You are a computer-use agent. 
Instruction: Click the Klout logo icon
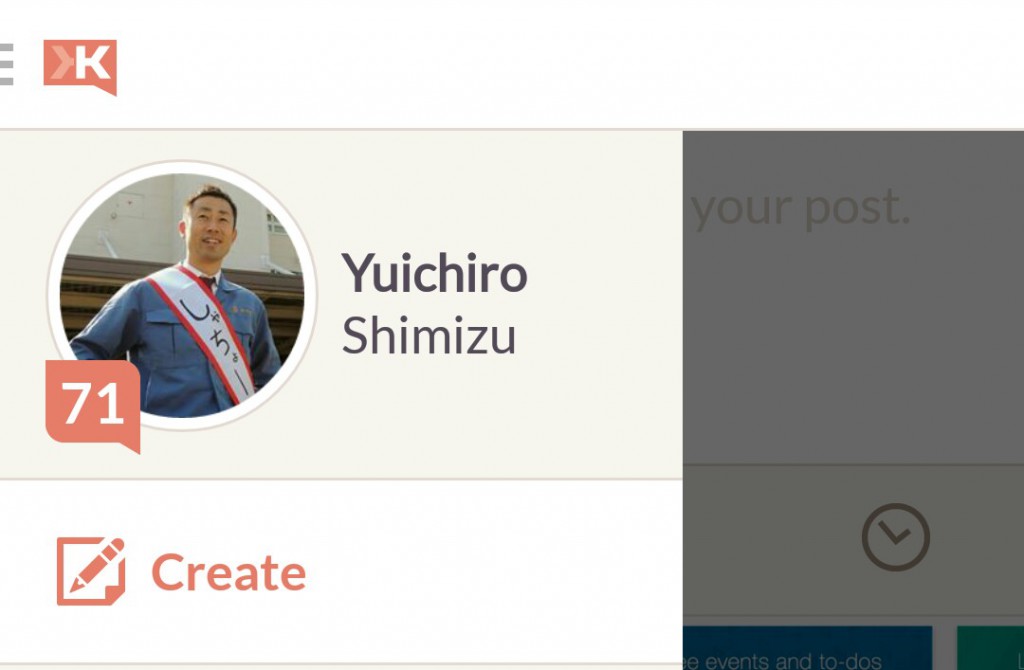[80, 67]
